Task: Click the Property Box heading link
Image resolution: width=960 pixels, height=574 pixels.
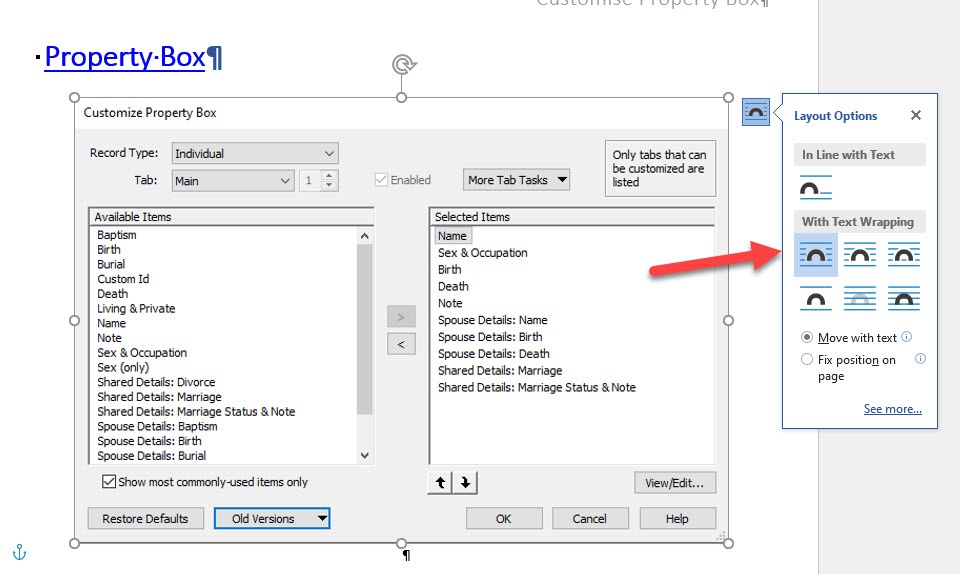Action: pyautogui.click(x=125, y=57)
